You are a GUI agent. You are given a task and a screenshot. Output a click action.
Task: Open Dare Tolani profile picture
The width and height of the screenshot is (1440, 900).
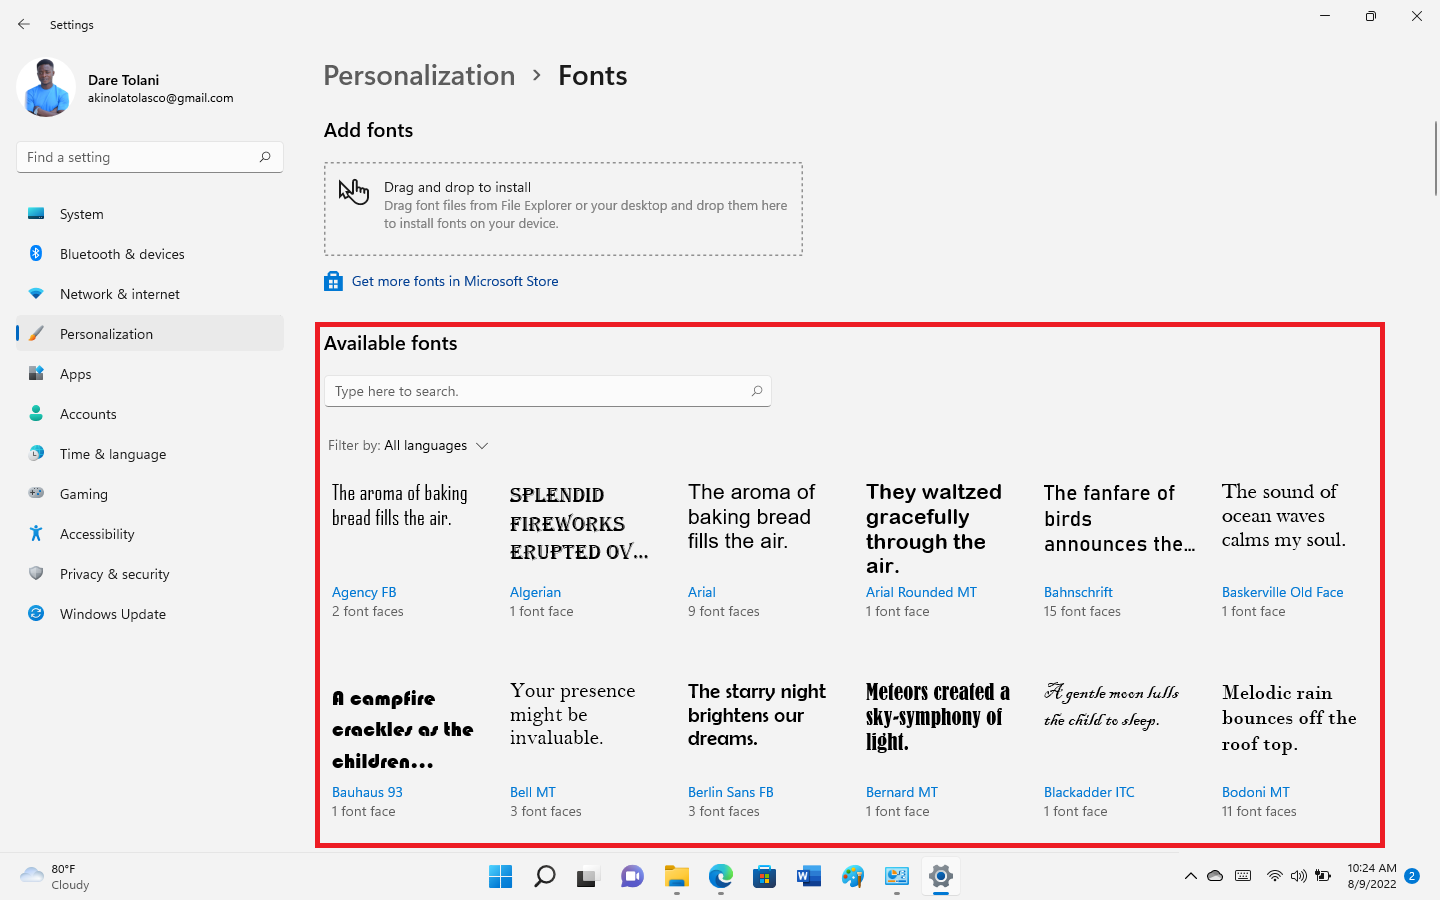coord(46,87)
